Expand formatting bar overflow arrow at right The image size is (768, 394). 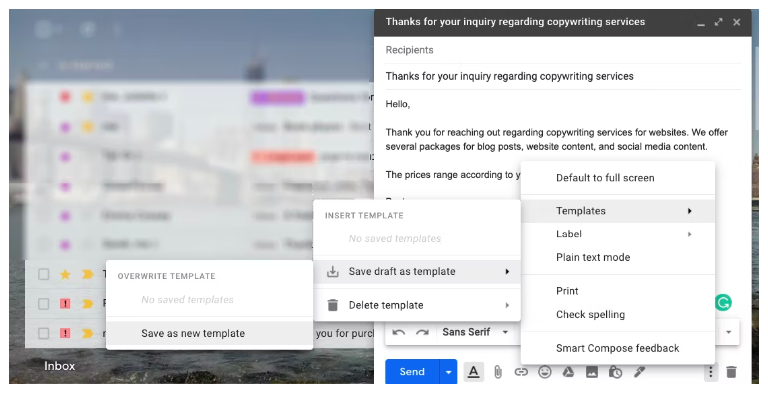point(728,332)
